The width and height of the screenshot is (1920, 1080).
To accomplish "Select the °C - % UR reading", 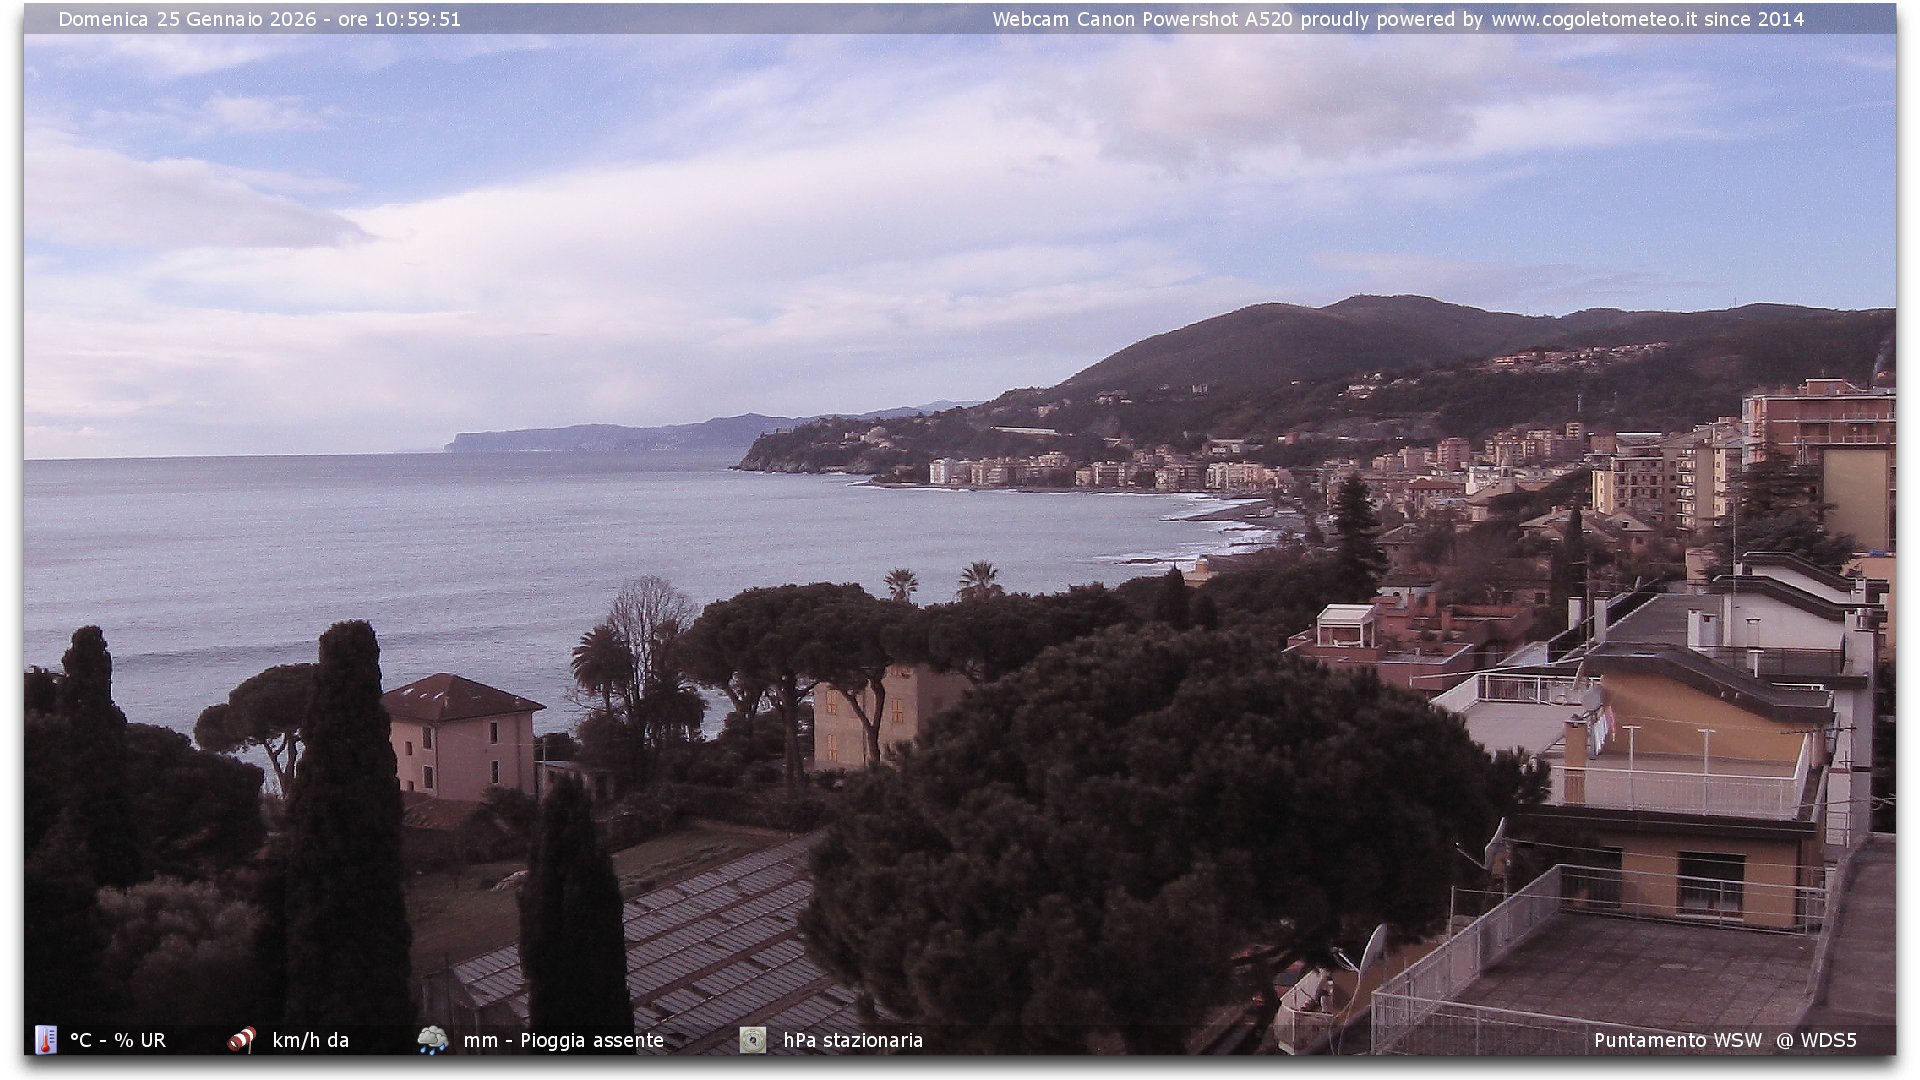I will pos(118,1040).
